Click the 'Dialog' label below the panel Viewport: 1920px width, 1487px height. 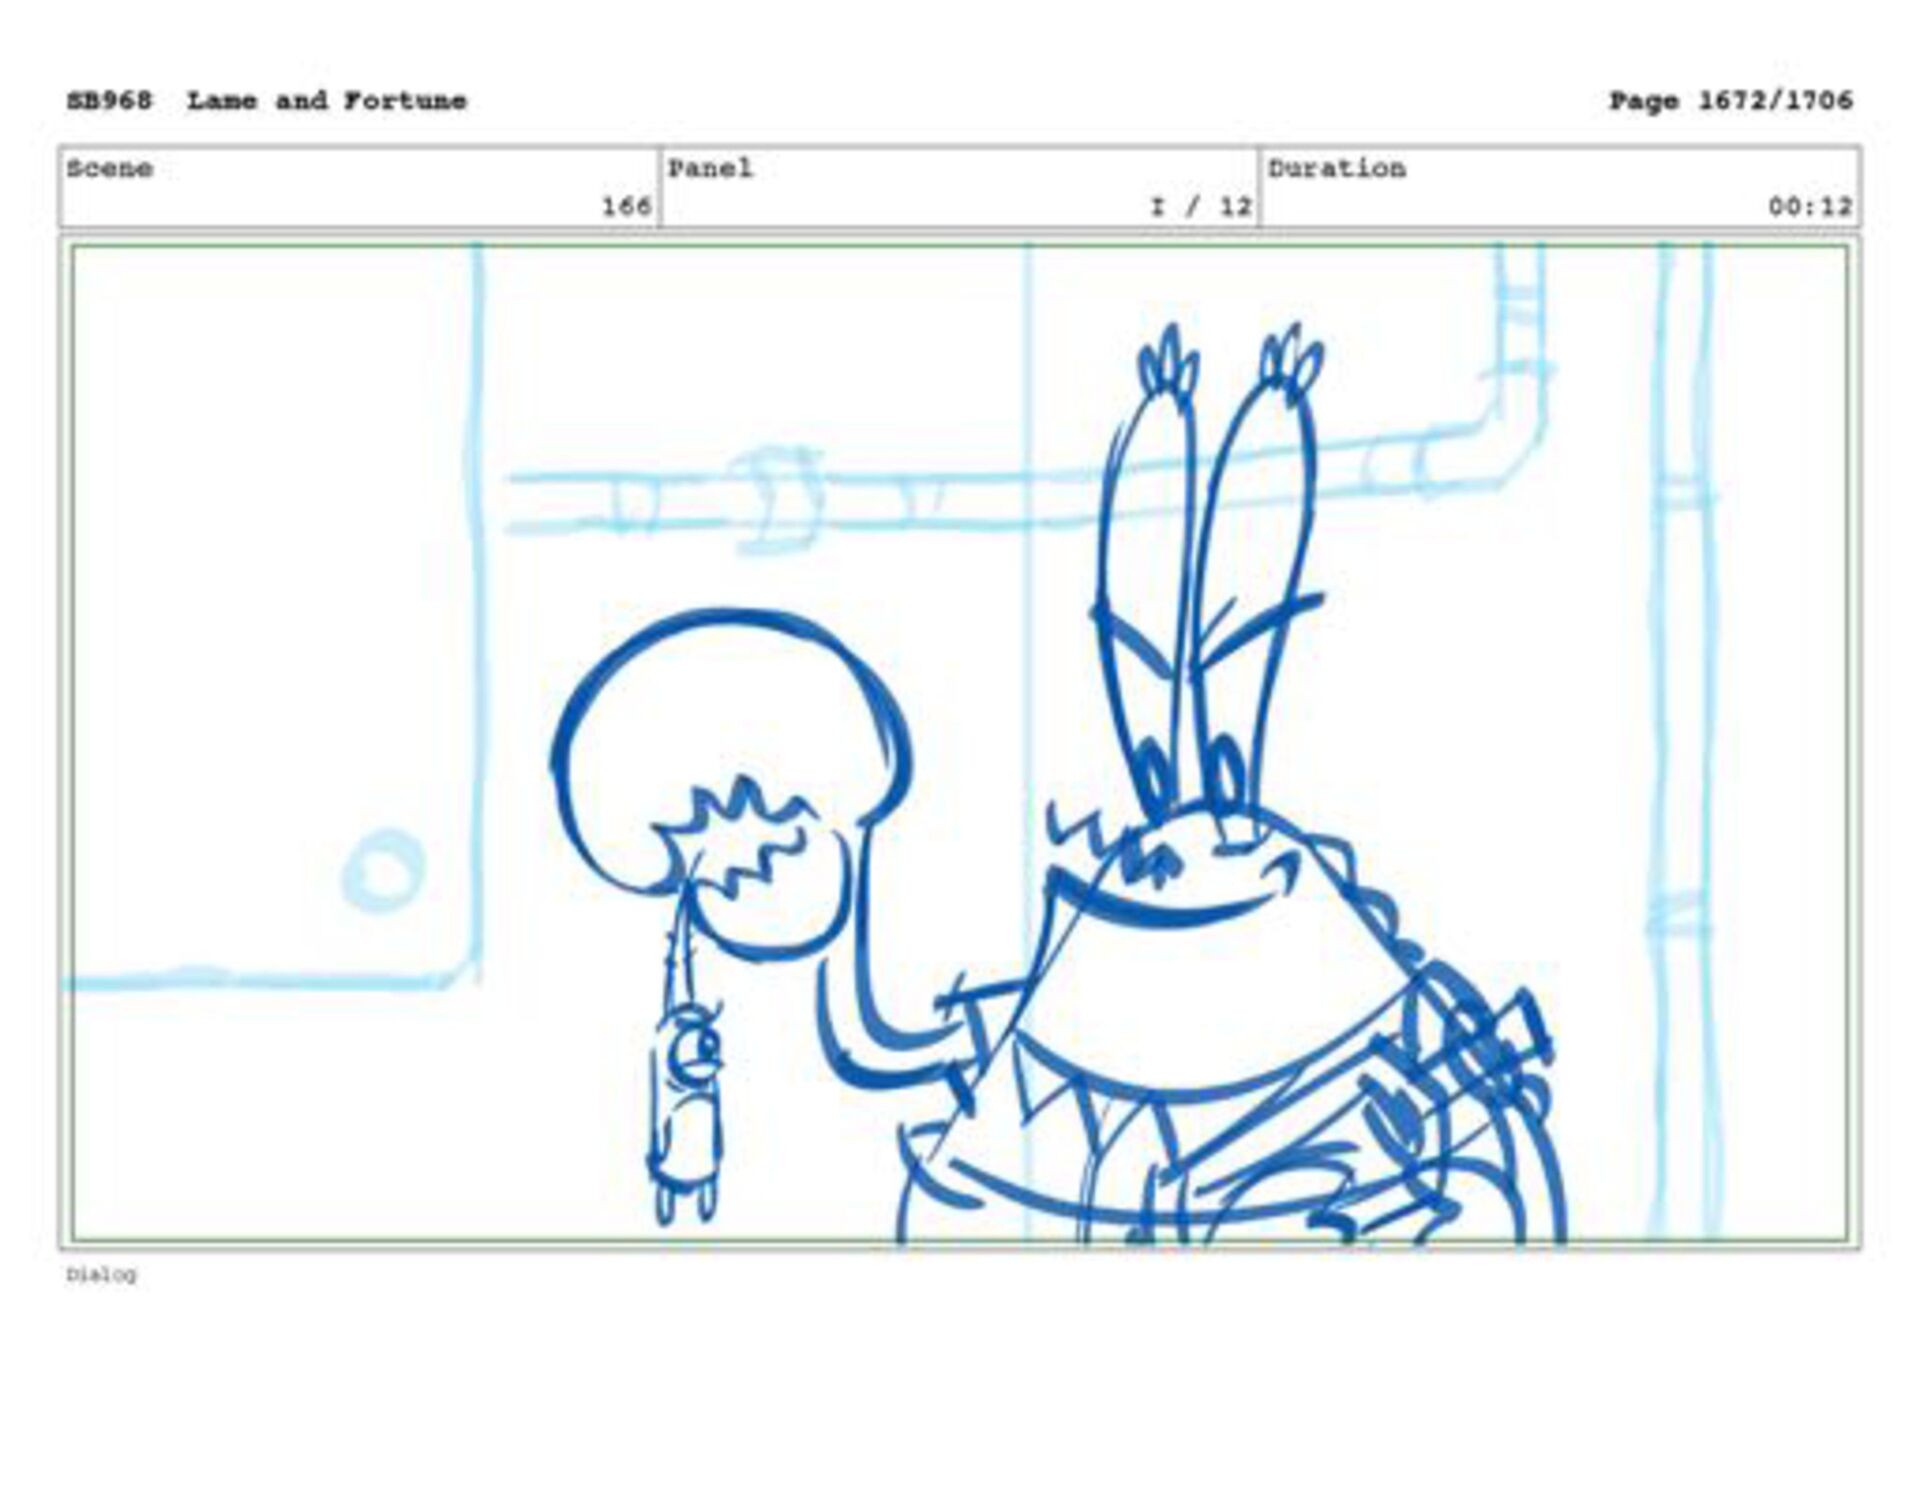[102, 1275]
